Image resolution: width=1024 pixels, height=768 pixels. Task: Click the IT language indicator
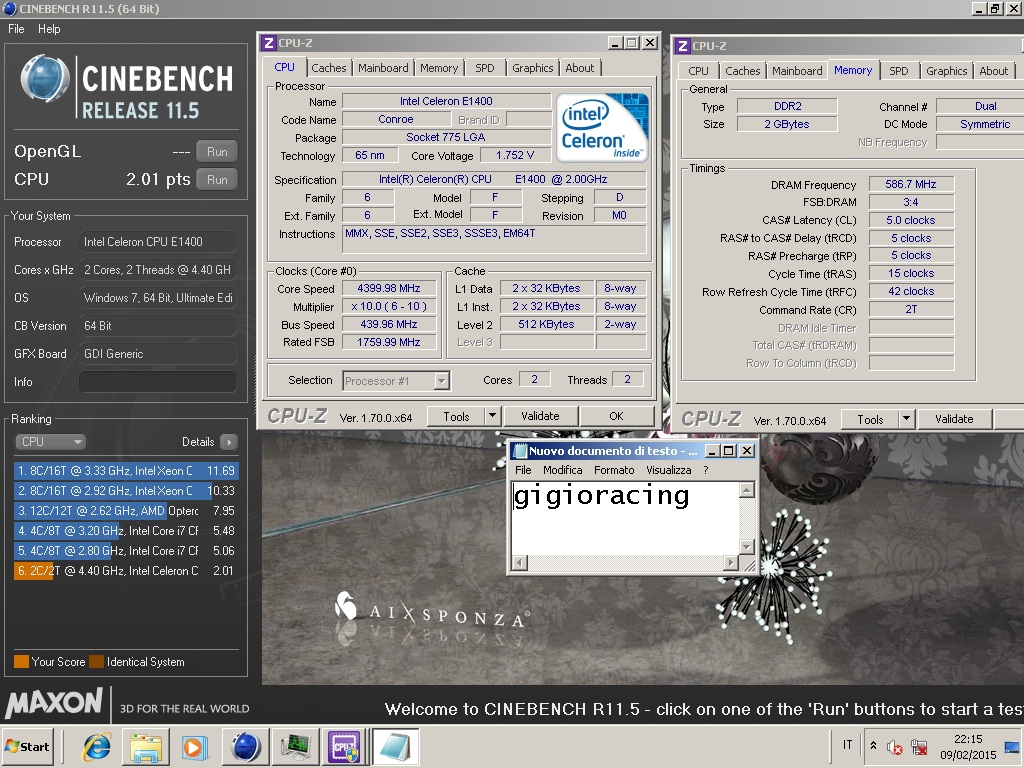847,745
